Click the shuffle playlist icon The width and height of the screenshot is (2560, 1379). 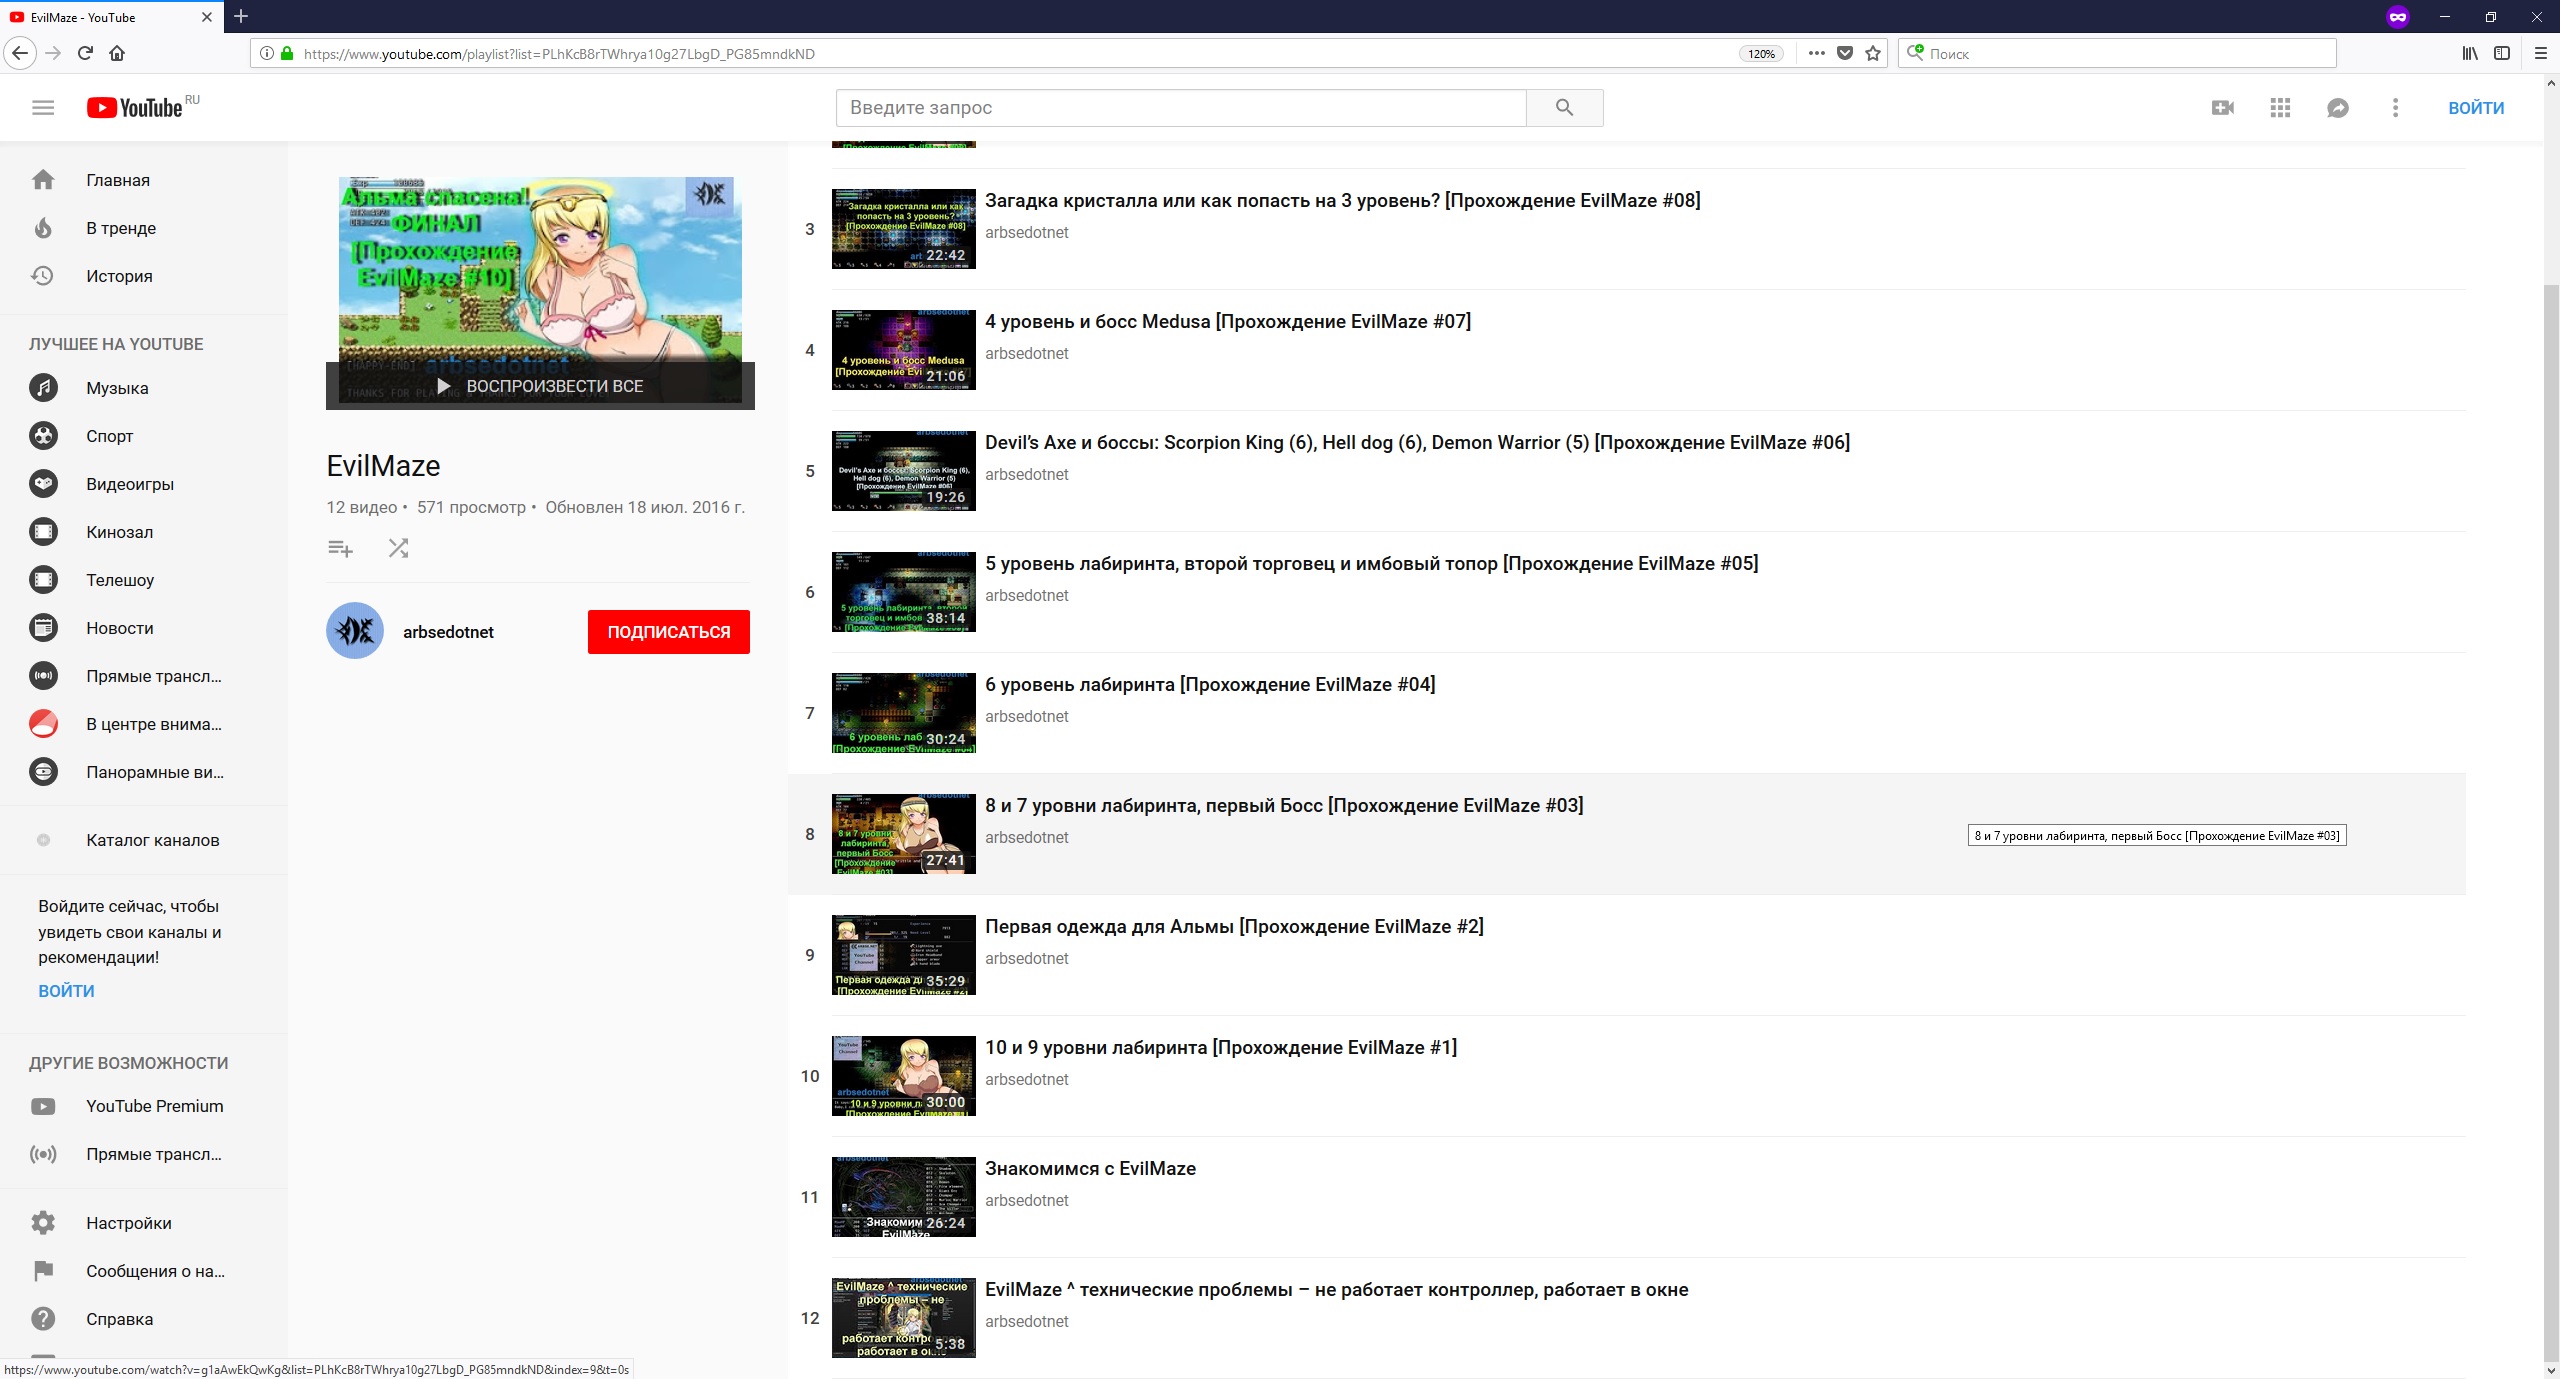coord(398,548)
